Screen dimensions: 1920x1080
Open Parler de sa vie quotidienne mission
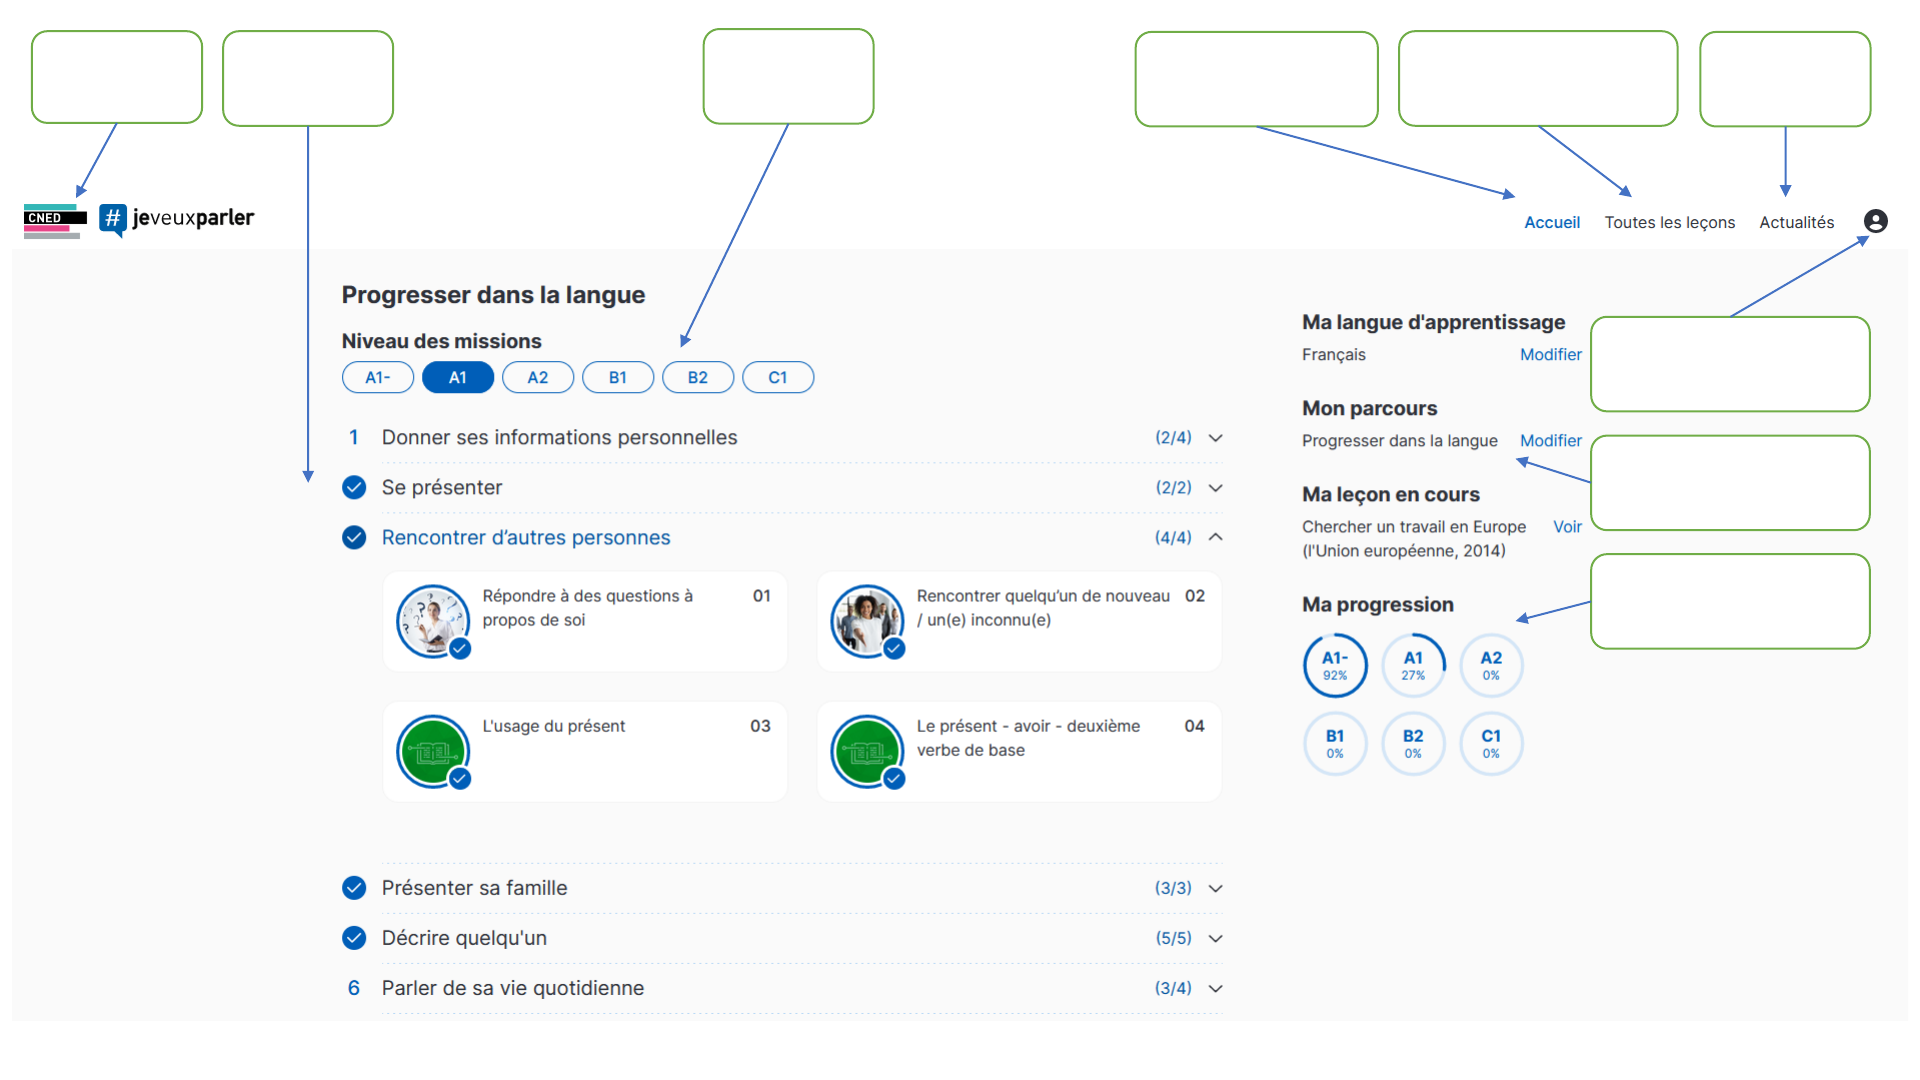tap(512, 988)
